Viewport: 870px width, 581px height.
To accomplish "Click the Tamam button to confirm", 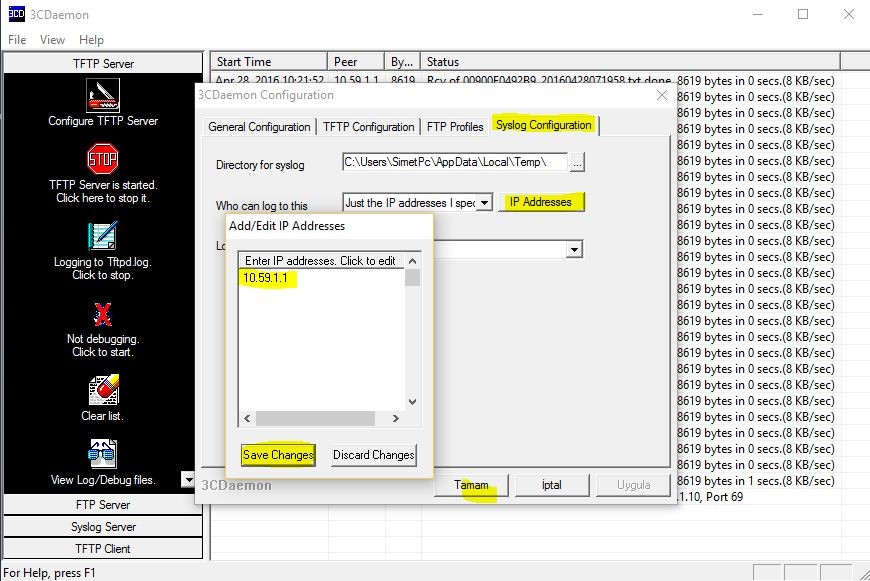I will point(472,485).
